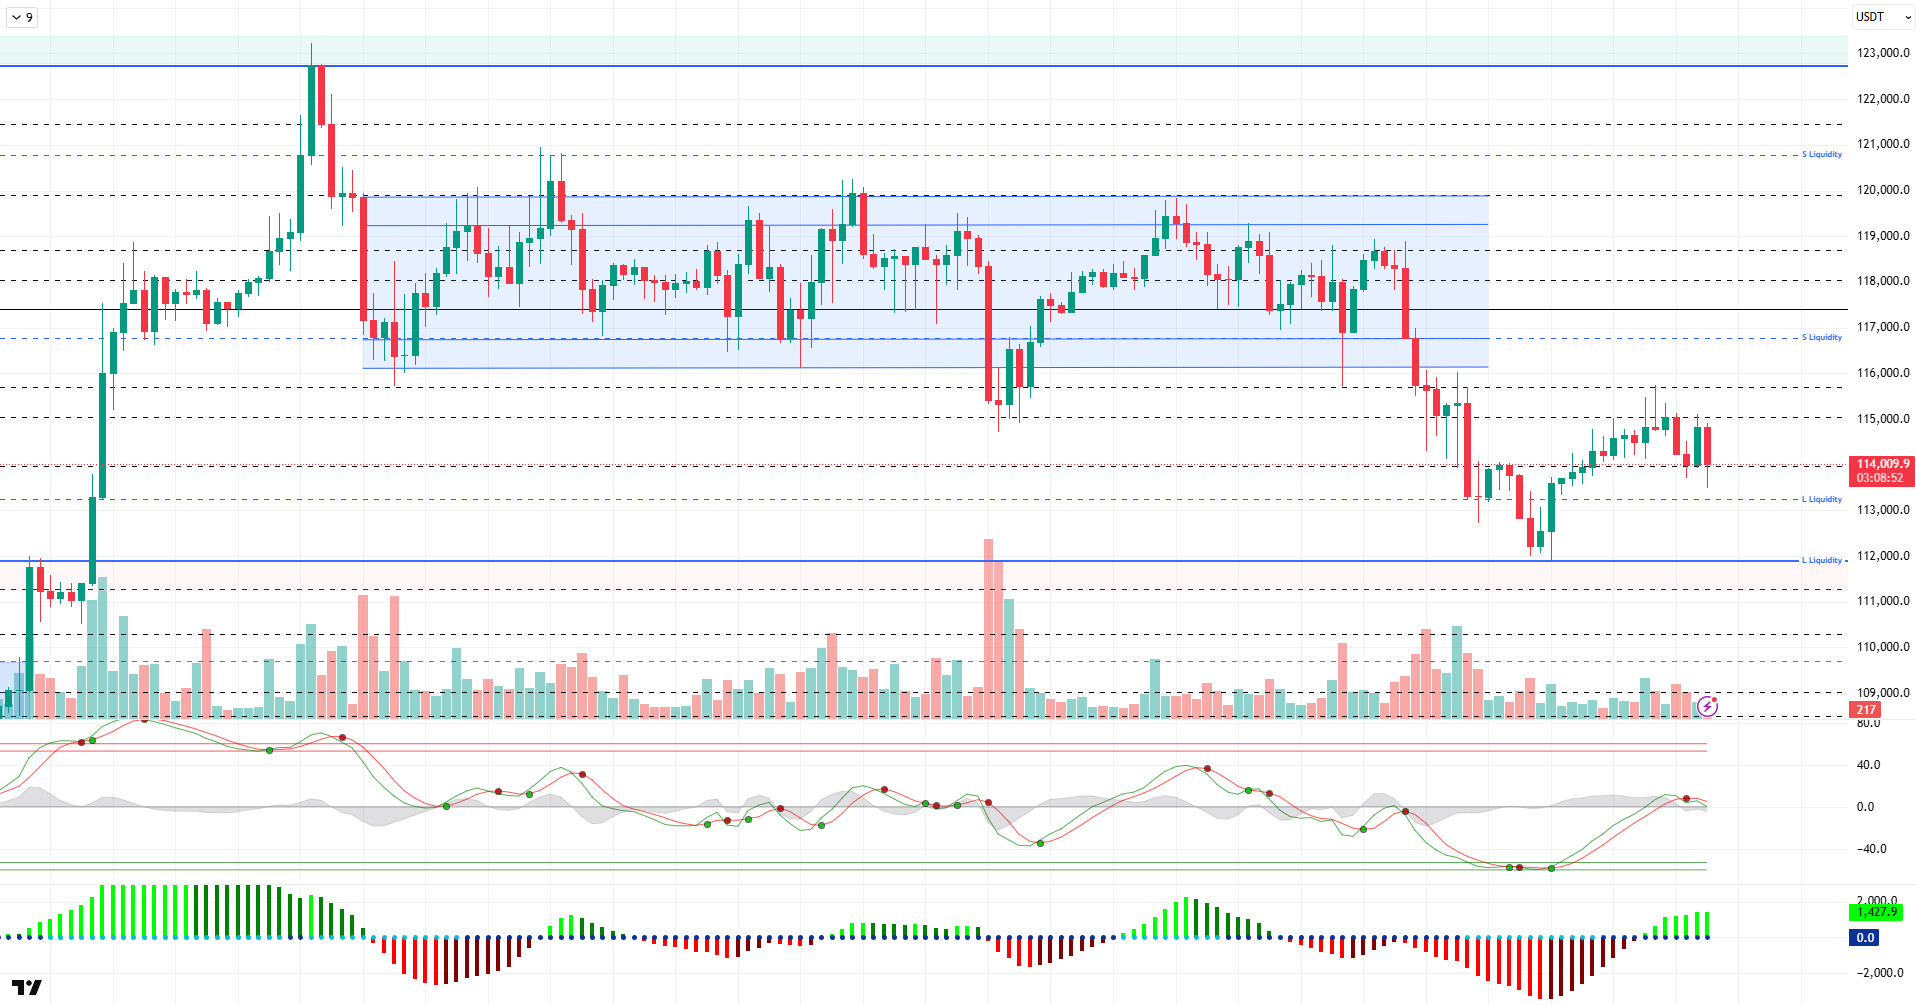Click the 120,000.0 price axis label
The height and width of the screenshot is (1005, 1916).
(x=1883, y=190)
